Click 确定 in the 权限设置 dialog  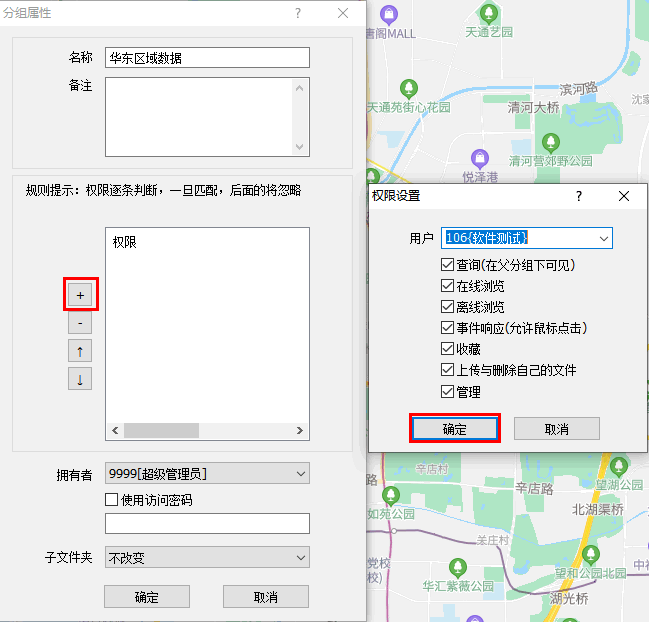pos(454,428)
